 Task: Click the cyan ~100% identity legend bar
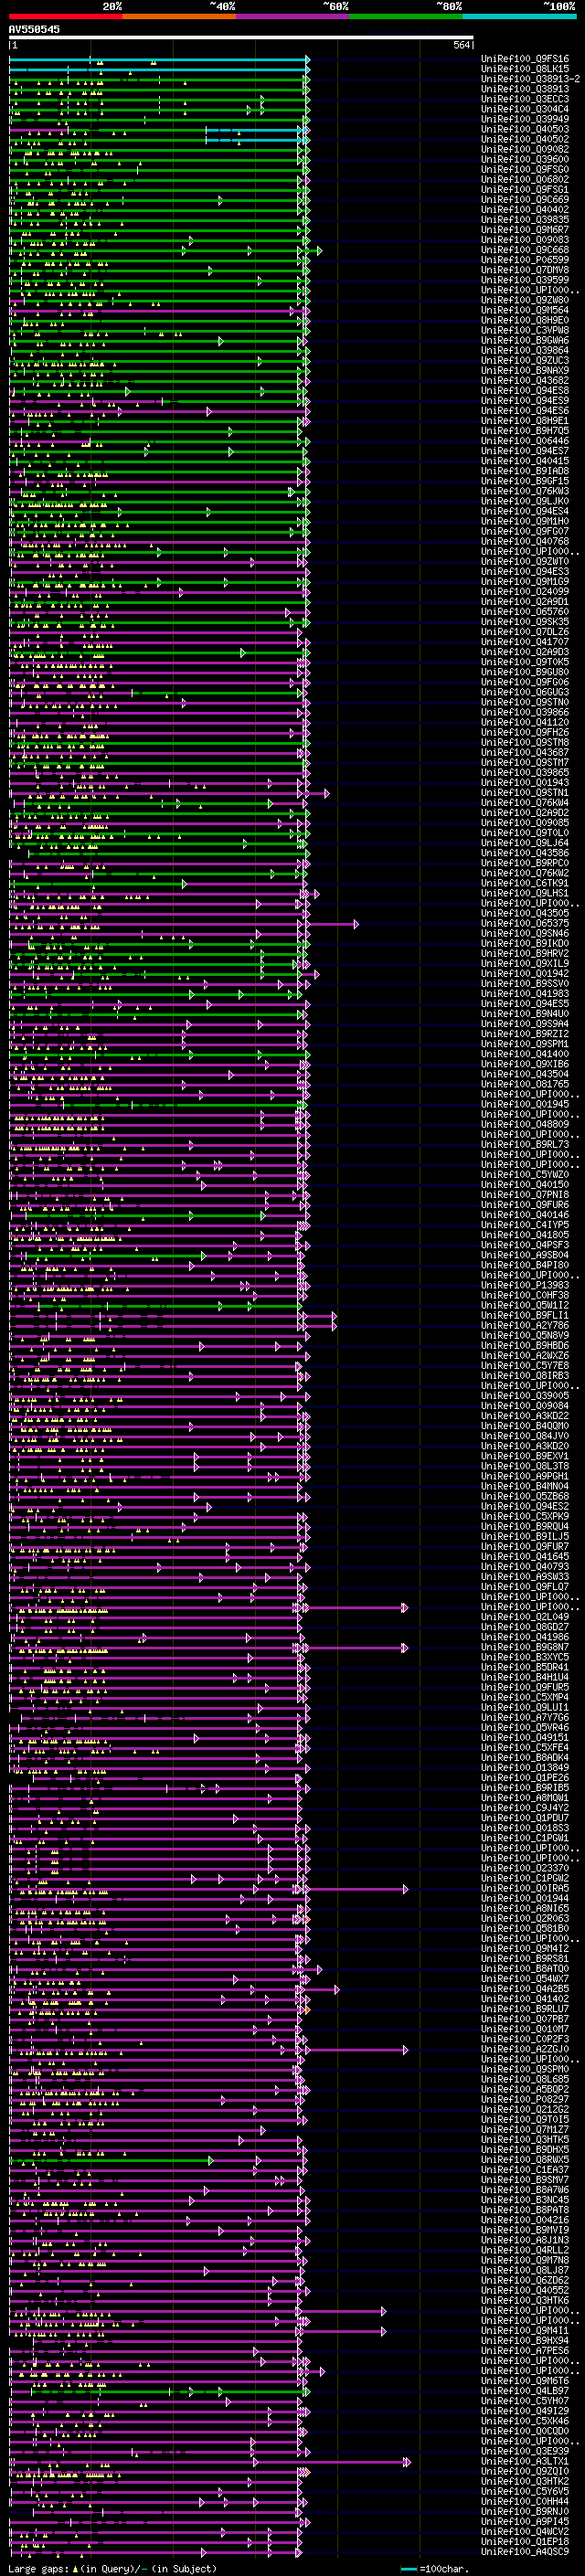pyautogui.click(x=519, y=16)
